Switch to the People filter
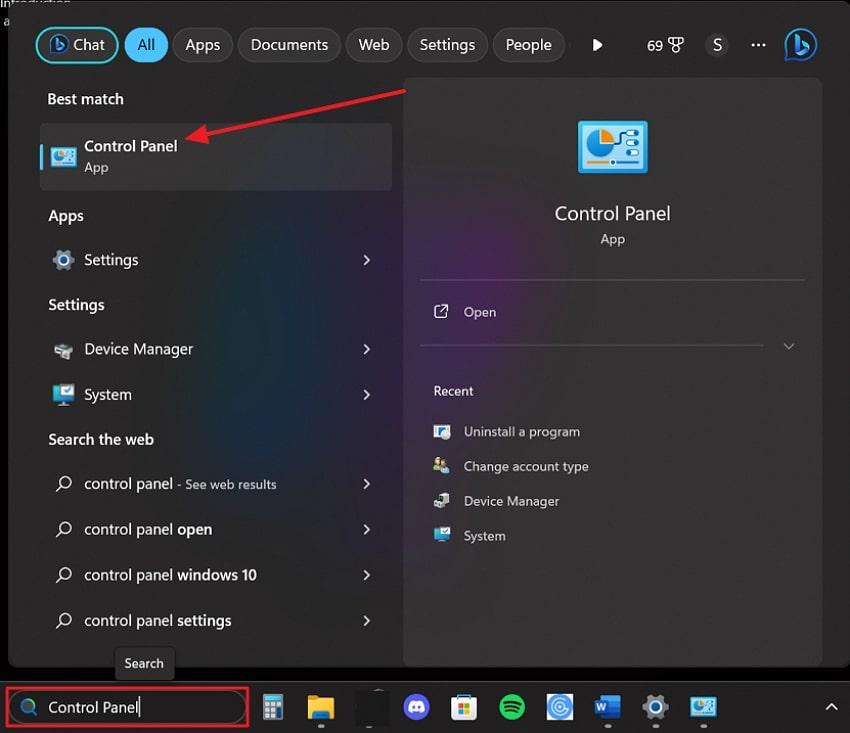 click(529, 45)
